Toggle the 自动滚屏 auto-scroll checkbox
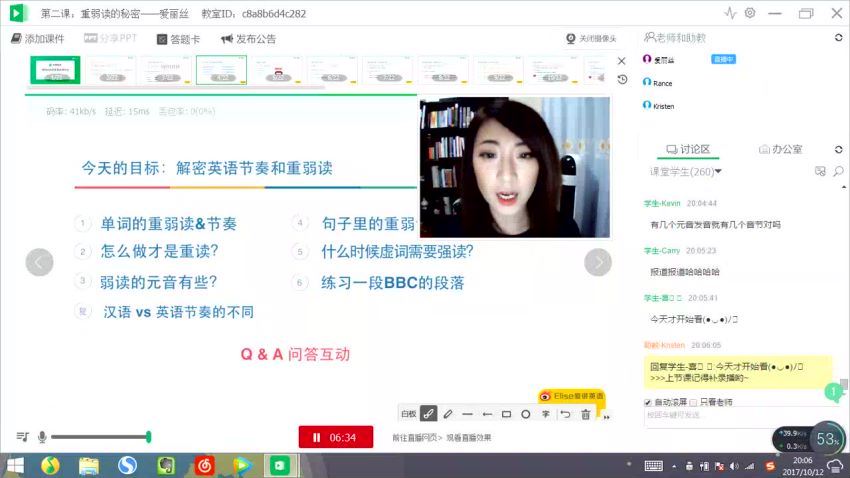 click(x=649, y=402)
